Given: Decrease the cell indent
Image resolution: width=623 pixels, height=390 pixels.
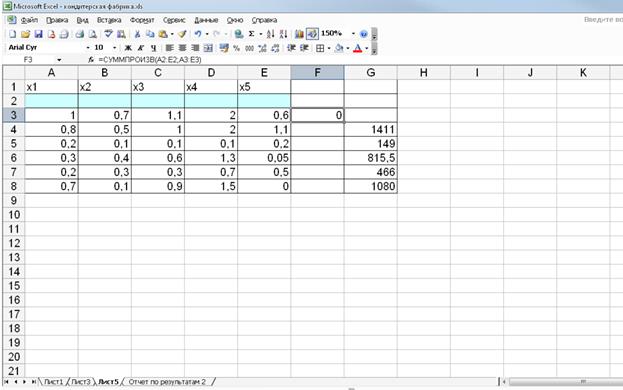Looking at the screenshot, I should click(x=291, y=48).
